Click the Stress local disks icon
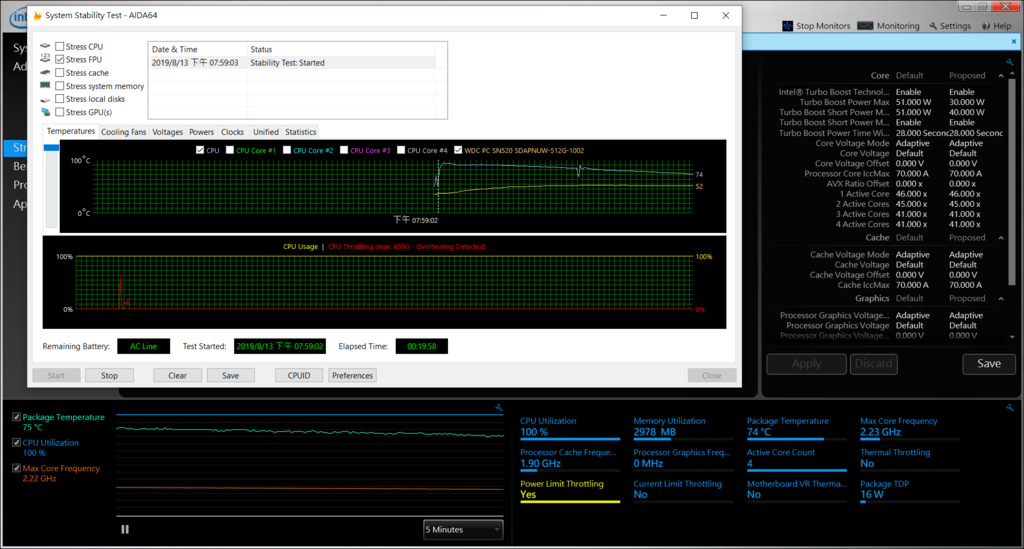This screenshot has width=1024, height=549. (45, 99)
